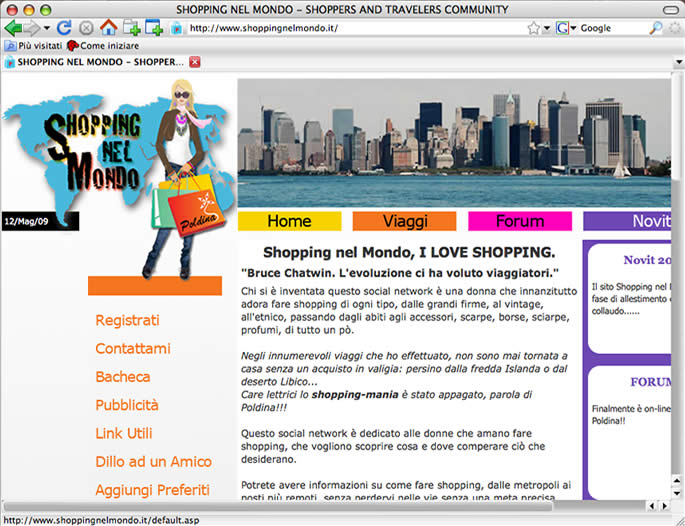Click the browser back arrow button
The width and height of the screenshot is (685, 526).
coord(11,28)
